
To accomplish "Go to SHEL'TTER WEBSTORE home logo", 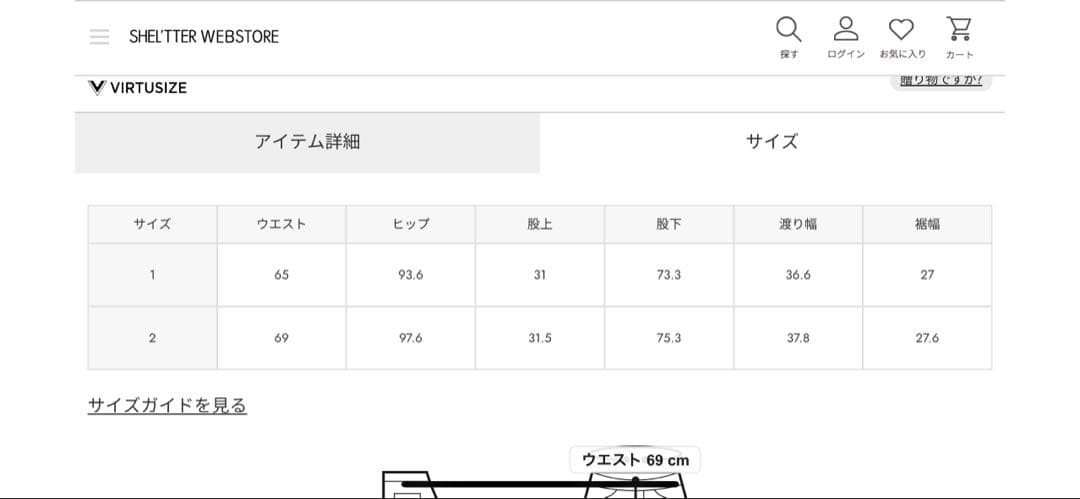I will pos(204,37).
